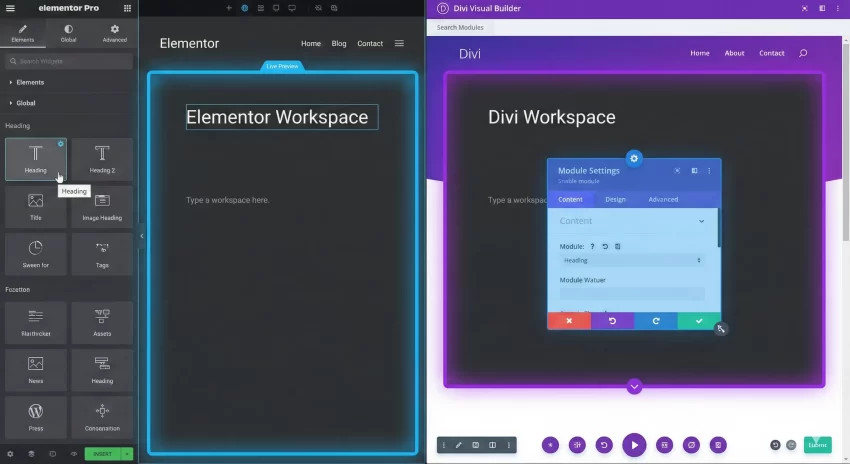Save module settings with green check
The height and width of the screenshot is (464, 850).
(699, 321)
